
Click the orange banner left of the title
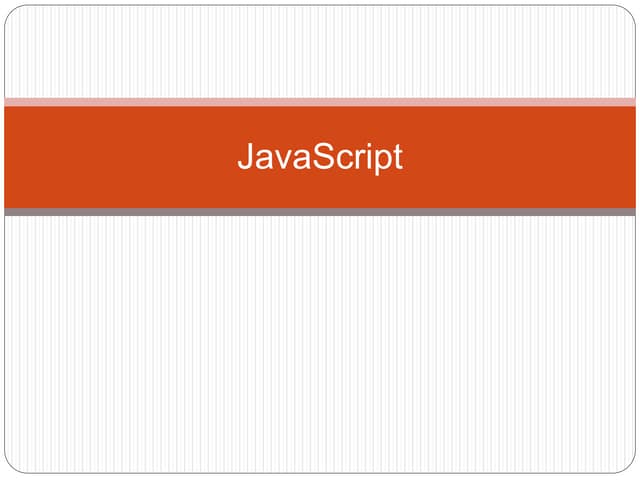pyautogui.click(x=120, y=157)
